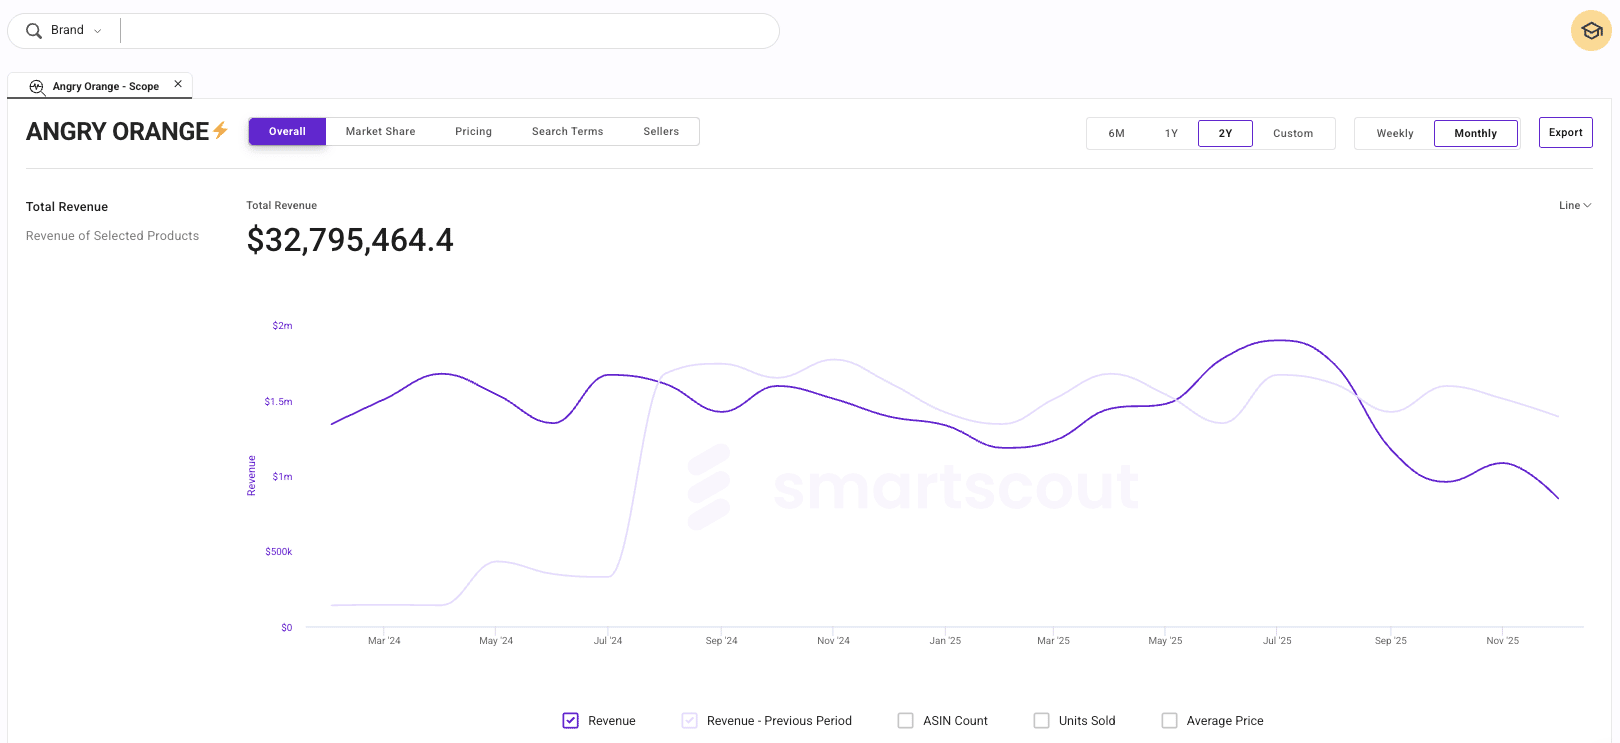This screenshot has width=1620, height=743.
Task: Open the Custom date range picker
Action: point(1292,133)
